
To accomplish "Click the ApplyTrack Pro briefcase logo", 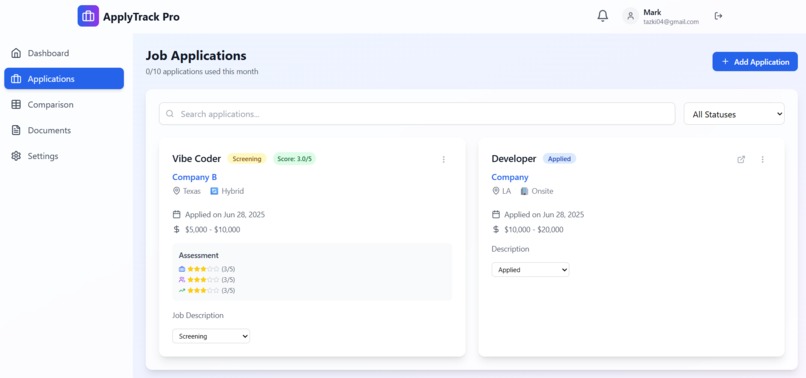I will pyautogui.click(x=88, y=16).
